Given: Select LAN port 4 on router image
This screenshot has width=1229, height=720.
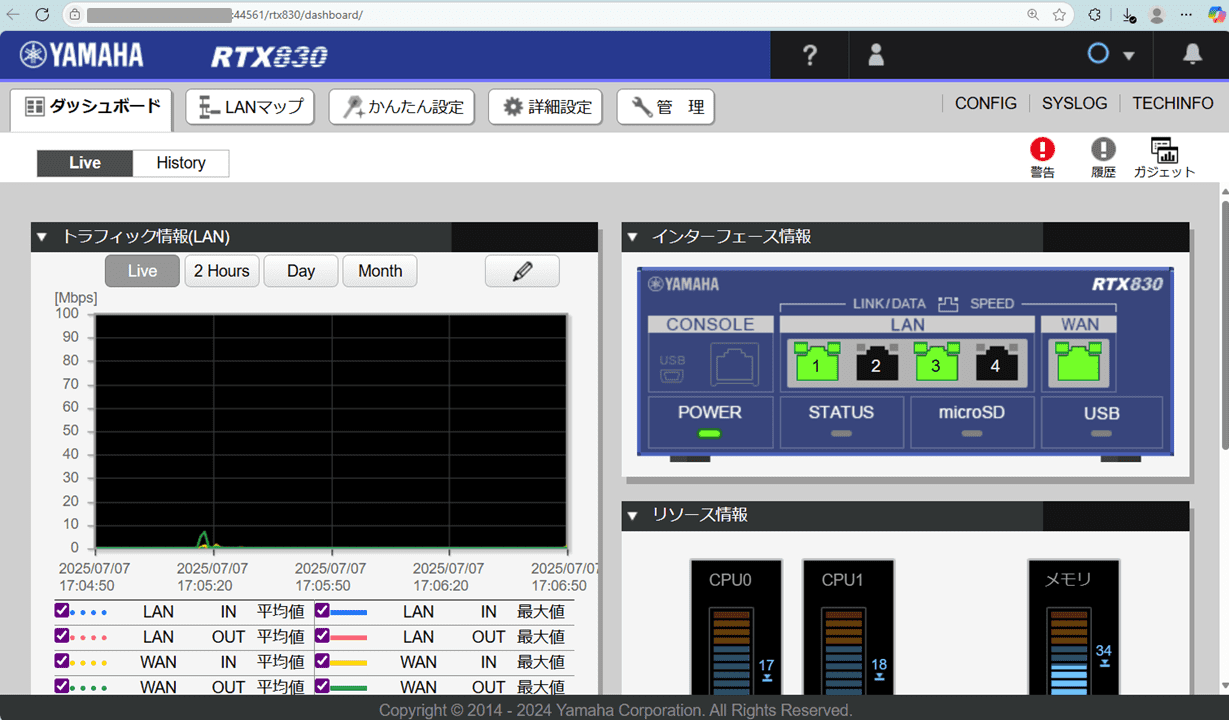Looking at the screenshot, I should [x=995, y=362].
